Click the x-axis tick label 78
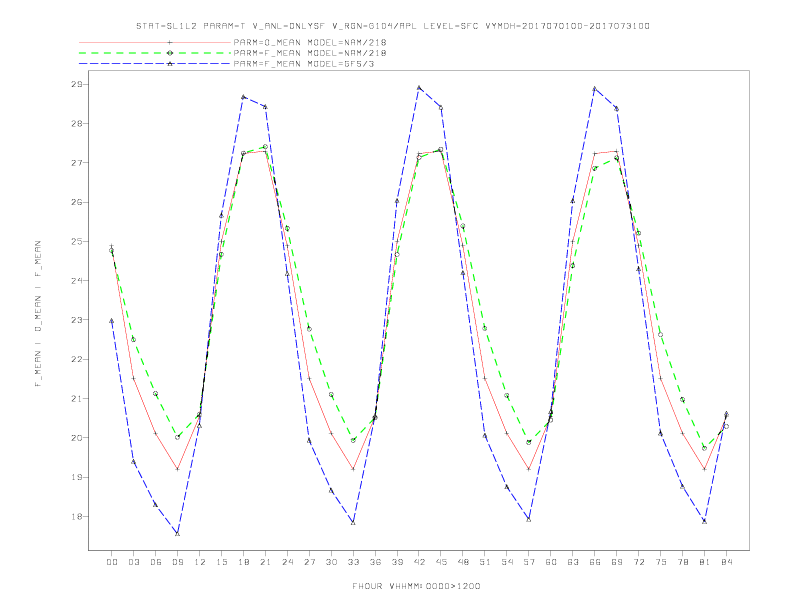Screen dimensions: 792x612 (683, 562)
